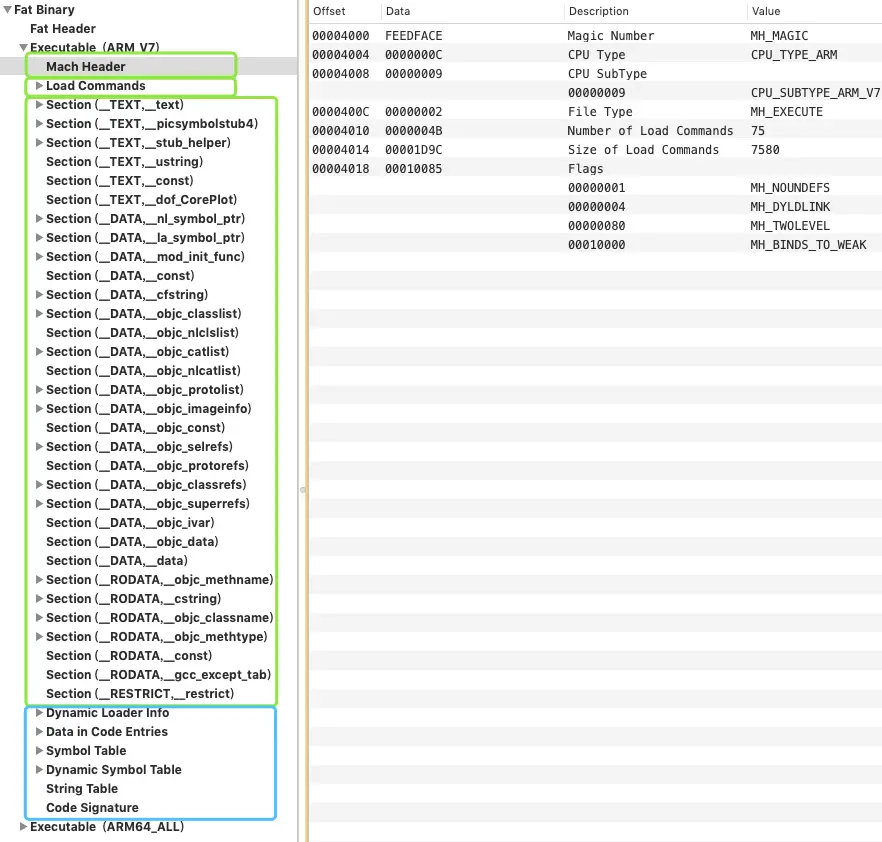Select the CPU_SUBTYPE_ARM_V7 value cell
Viewport: 882px width, 842px height.
pyautogui.click(x=815, y=93)
